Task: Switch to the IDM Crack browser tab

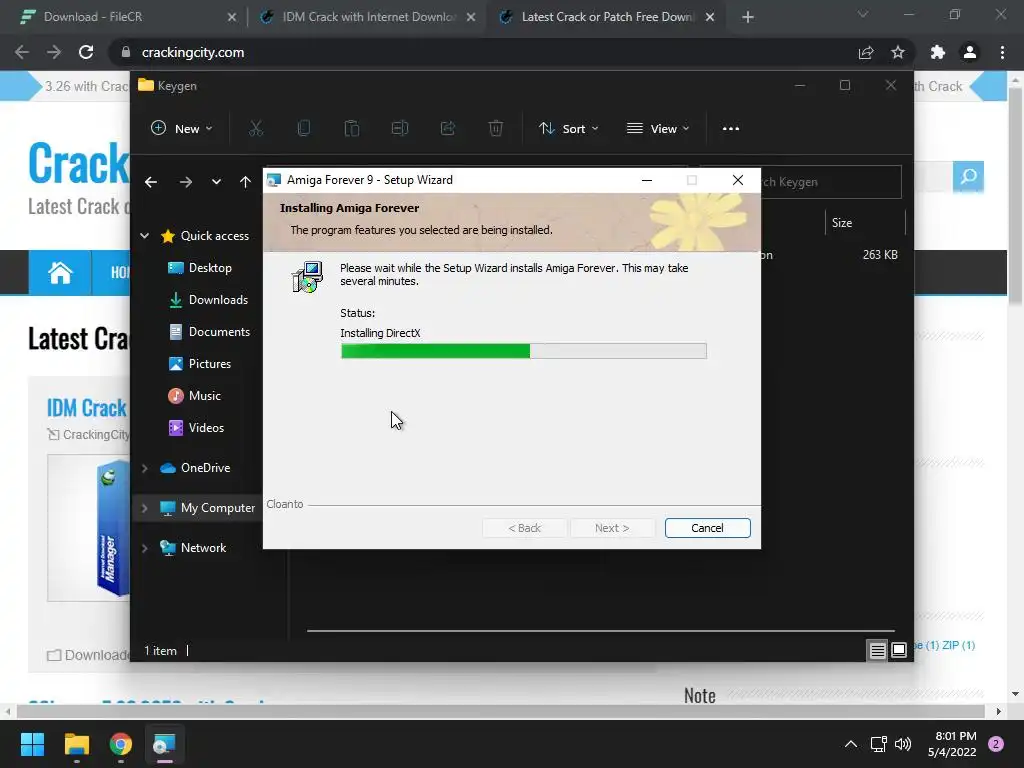Action: tap(369, 17)
